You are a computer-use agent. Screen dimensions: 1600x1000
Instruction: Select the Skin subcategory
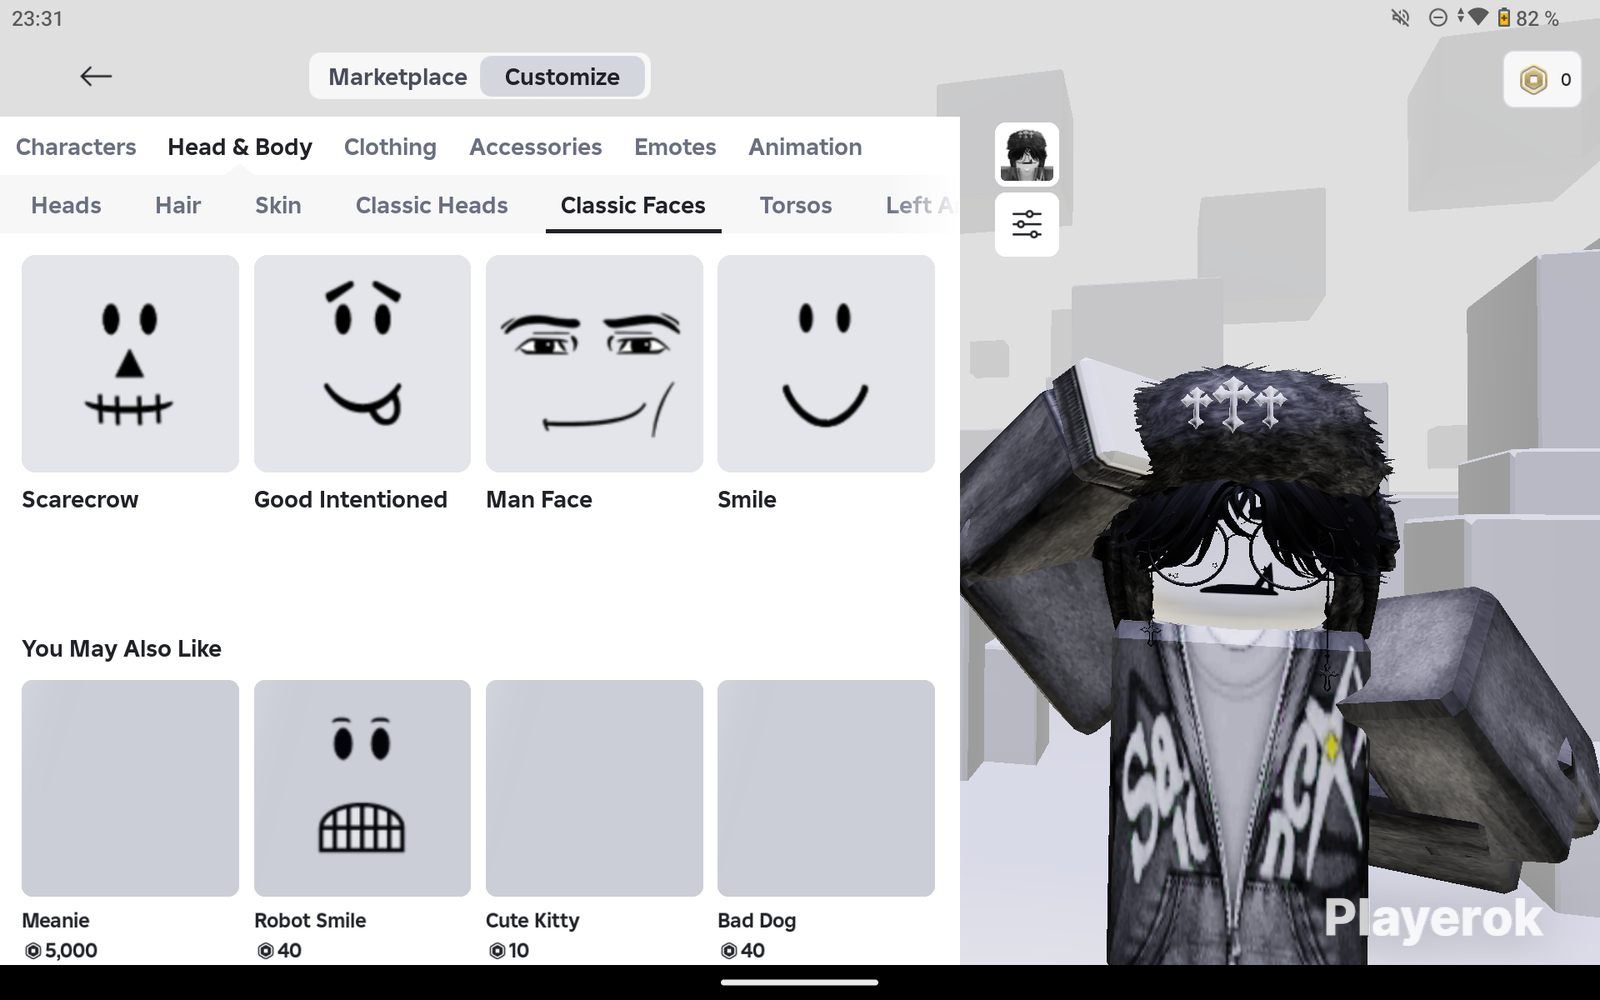(278, 205)
